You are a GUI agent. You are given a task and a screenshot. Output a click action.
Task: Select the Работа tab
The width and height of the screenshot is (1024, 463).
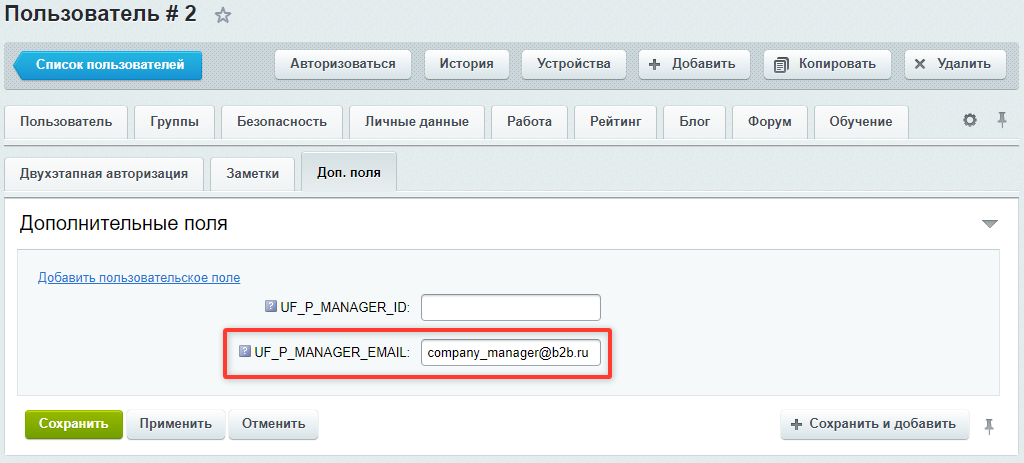[530, 122]
